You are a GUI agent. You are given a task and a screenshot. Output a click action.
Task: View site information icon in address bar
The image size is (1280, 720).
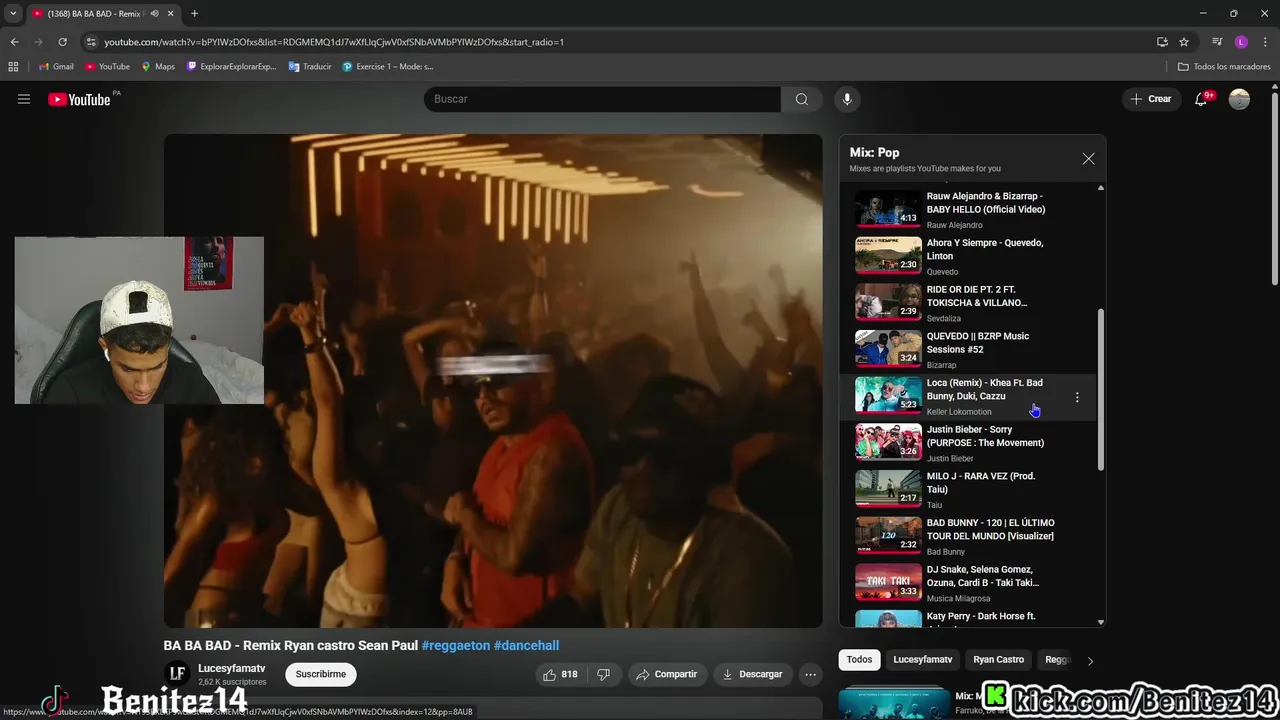point(91,42)
